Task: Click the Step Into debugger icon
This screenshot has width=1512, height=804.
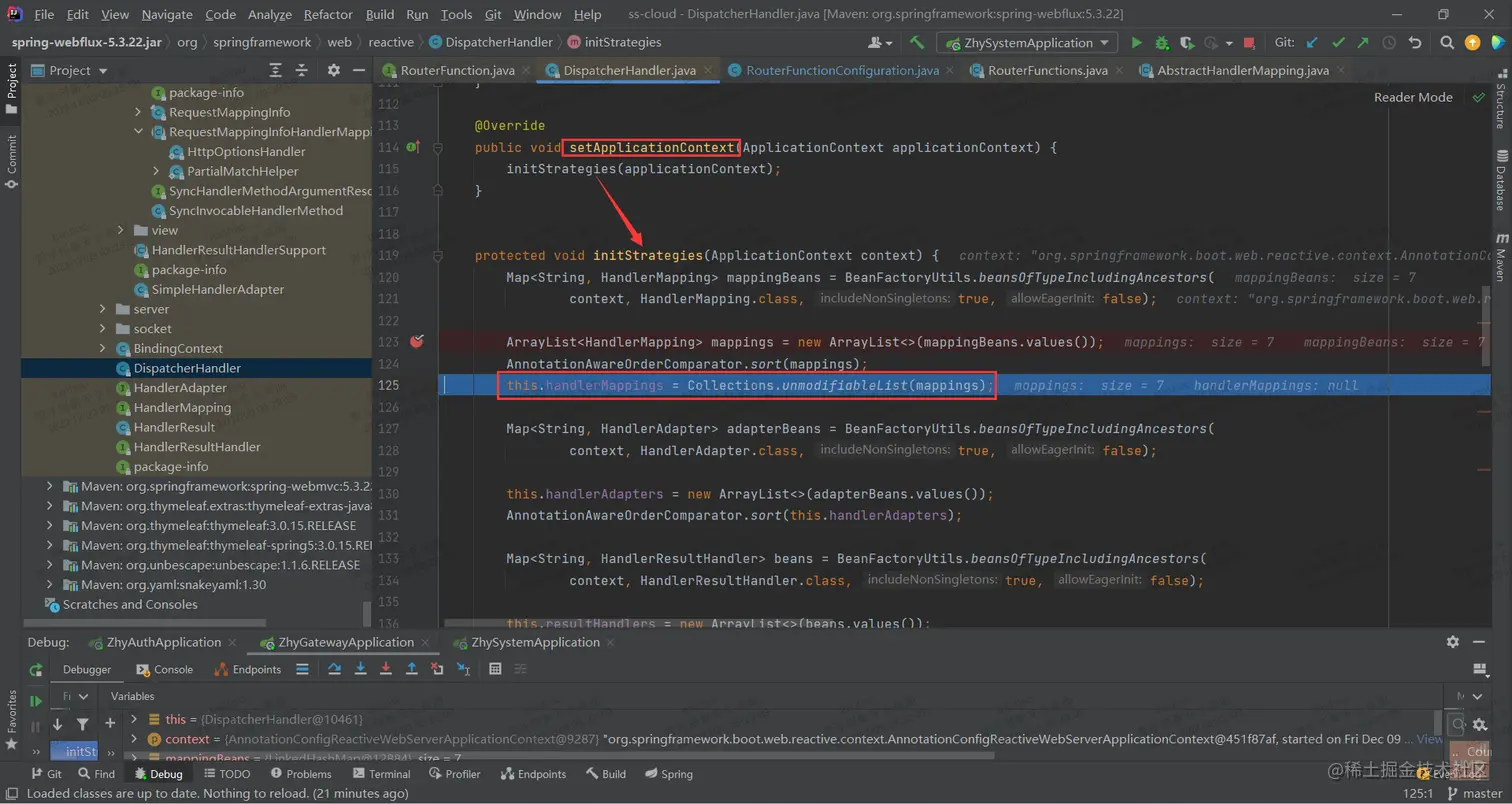Action: pyautogui.click(x=360, y=669)
